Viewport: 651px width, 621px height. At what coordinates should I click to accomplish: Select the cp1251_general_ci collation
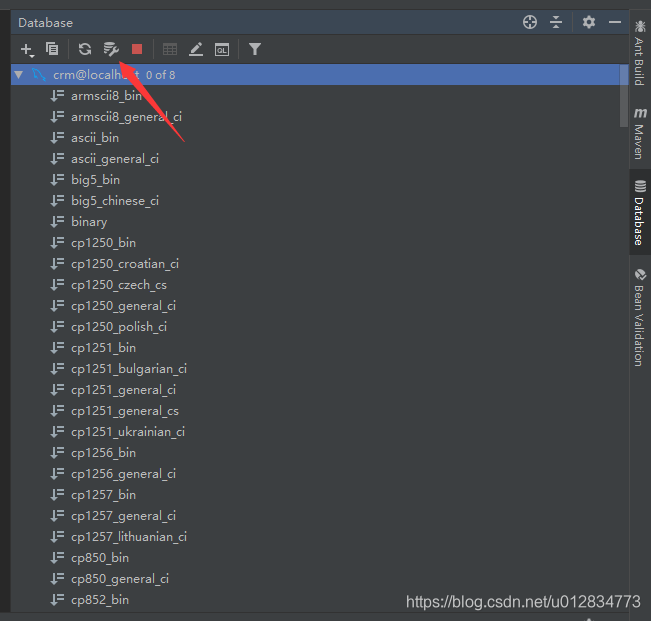[123, 390]
